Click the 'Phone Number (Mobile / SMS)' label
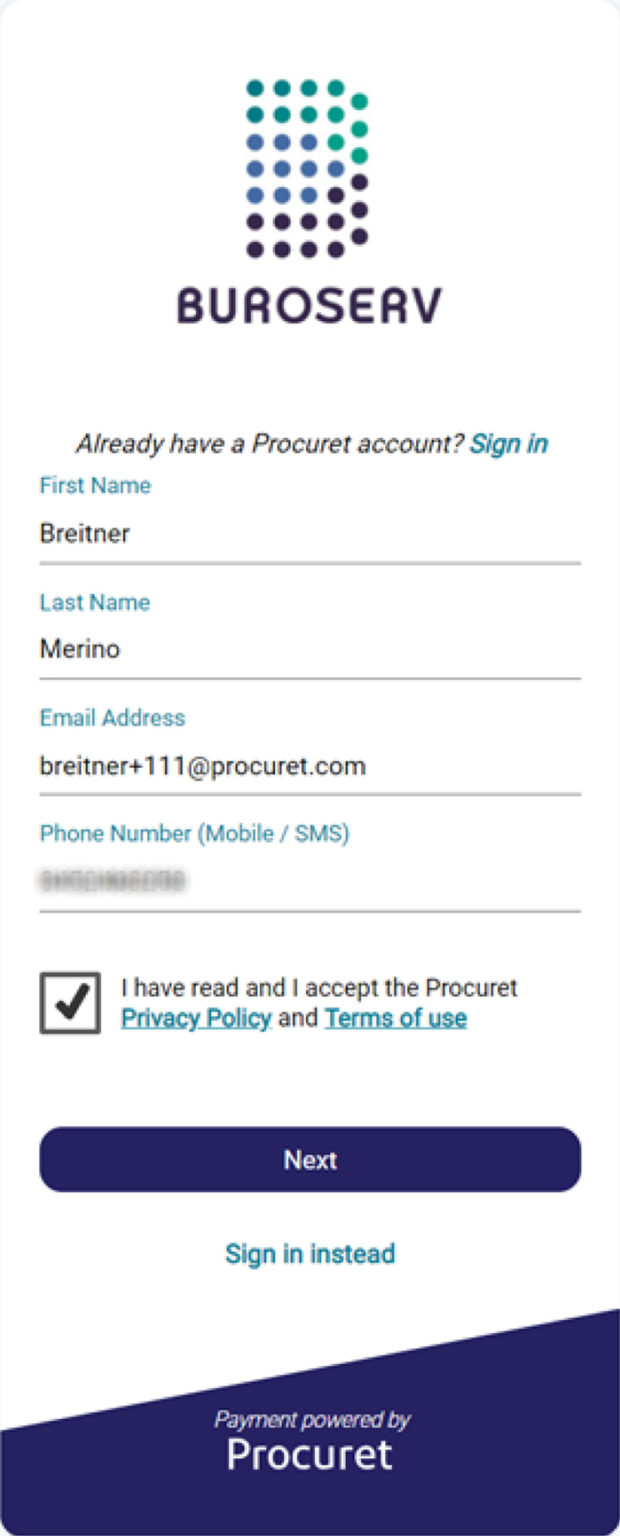620x1536 pixels. click(x=194, y=834)
